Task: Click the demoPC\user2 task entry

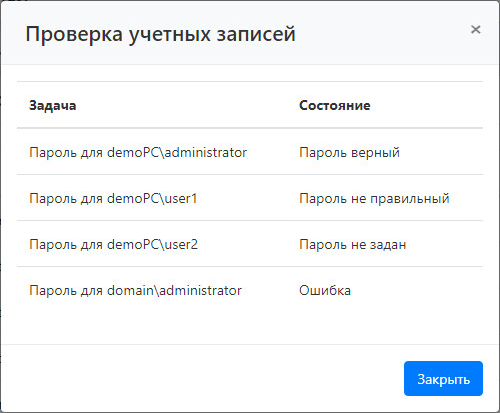Action: pyautogui.click(x=114, y=244)
